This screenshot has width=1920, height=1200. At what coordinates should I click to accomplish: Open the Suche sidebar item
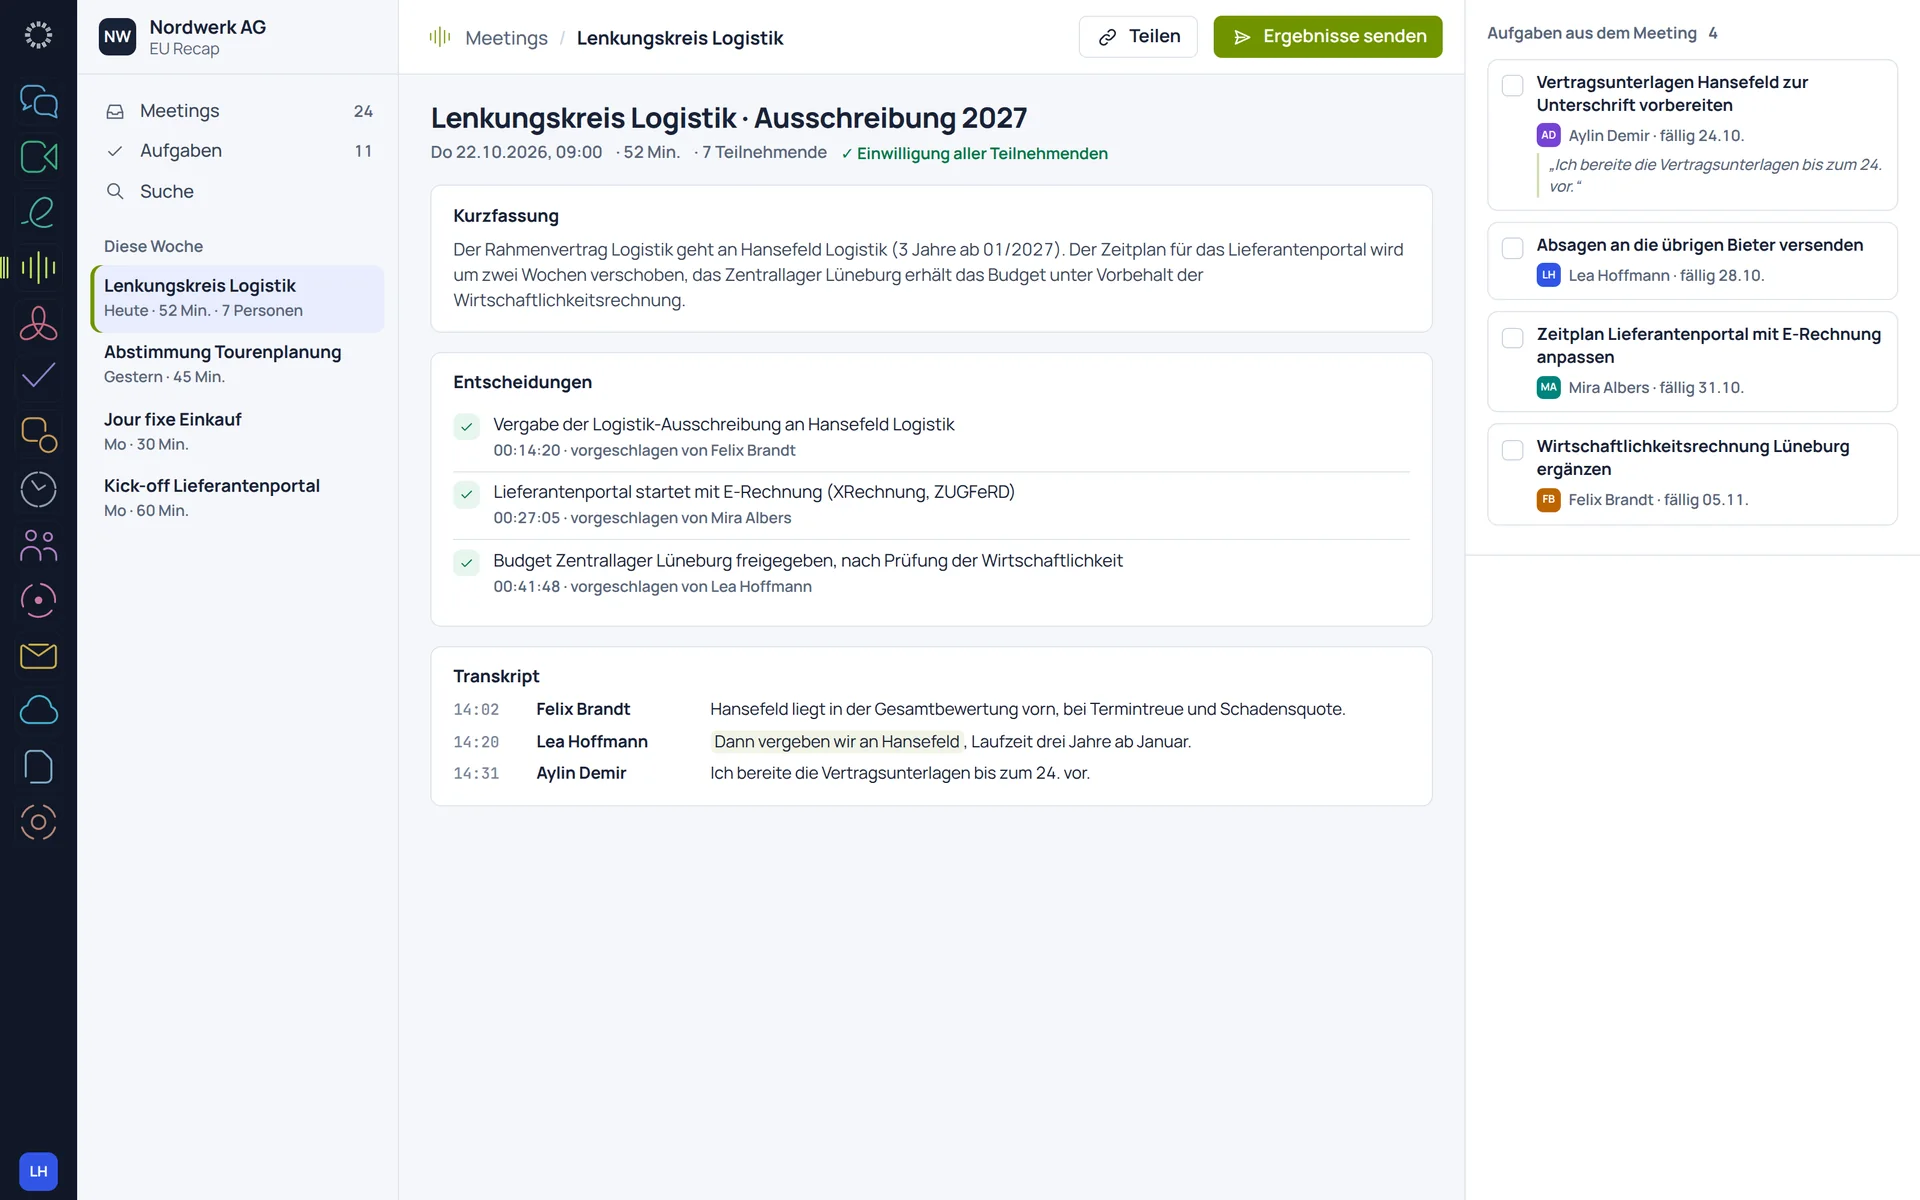pyautogui.click(x=238, y=191)
